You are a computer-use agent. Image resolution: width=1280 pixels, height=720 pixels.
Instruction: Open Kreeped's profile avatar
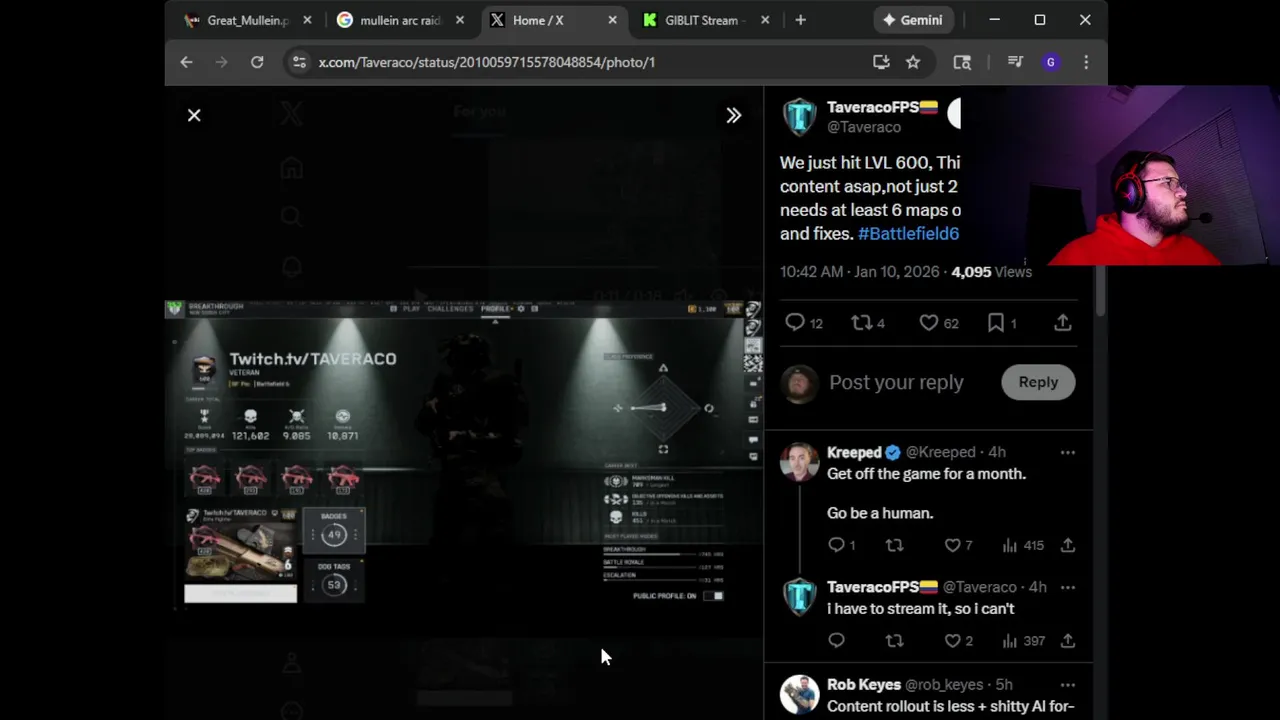click(x=799, y=462)
